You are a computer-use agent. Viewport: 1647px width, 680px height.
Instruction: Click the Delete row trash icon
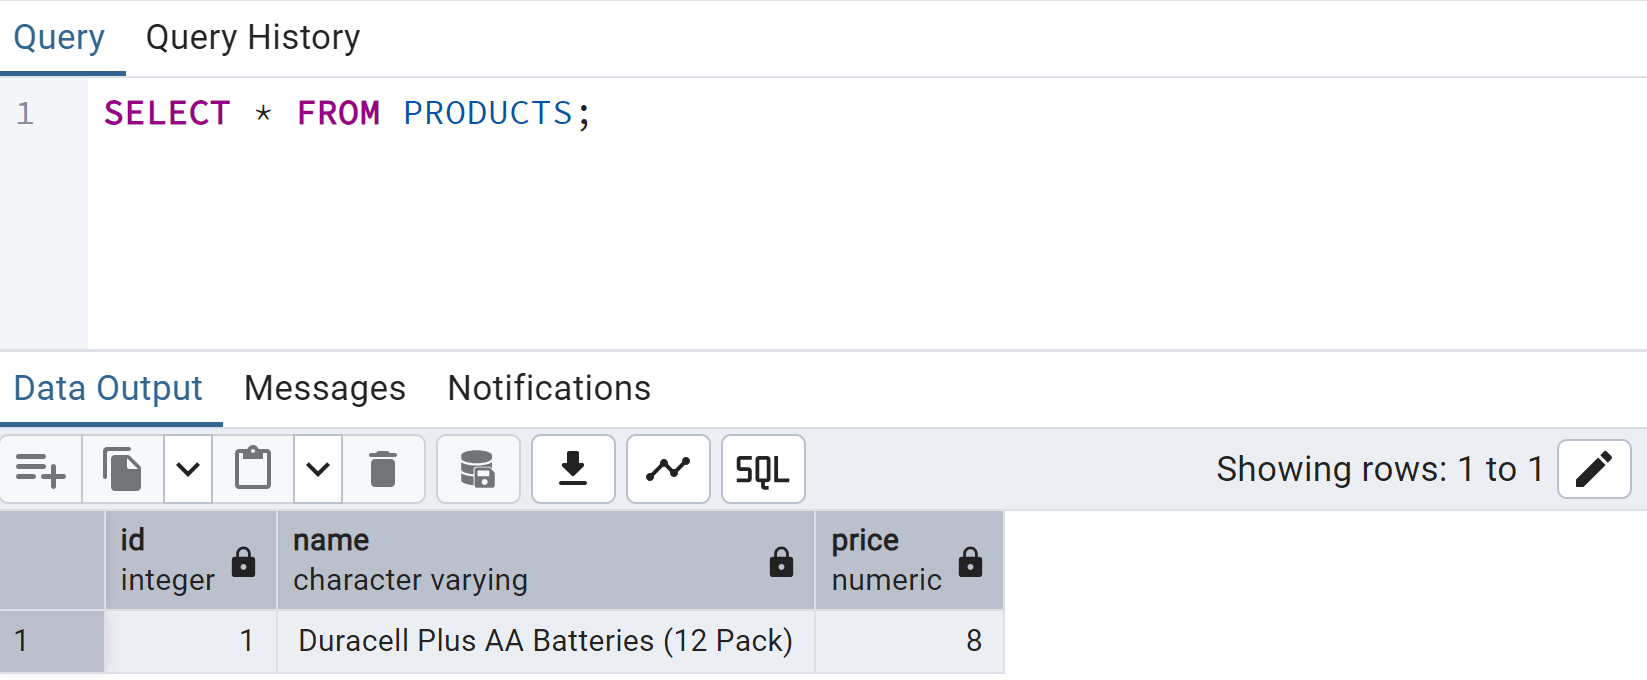[x=383, y=469]
